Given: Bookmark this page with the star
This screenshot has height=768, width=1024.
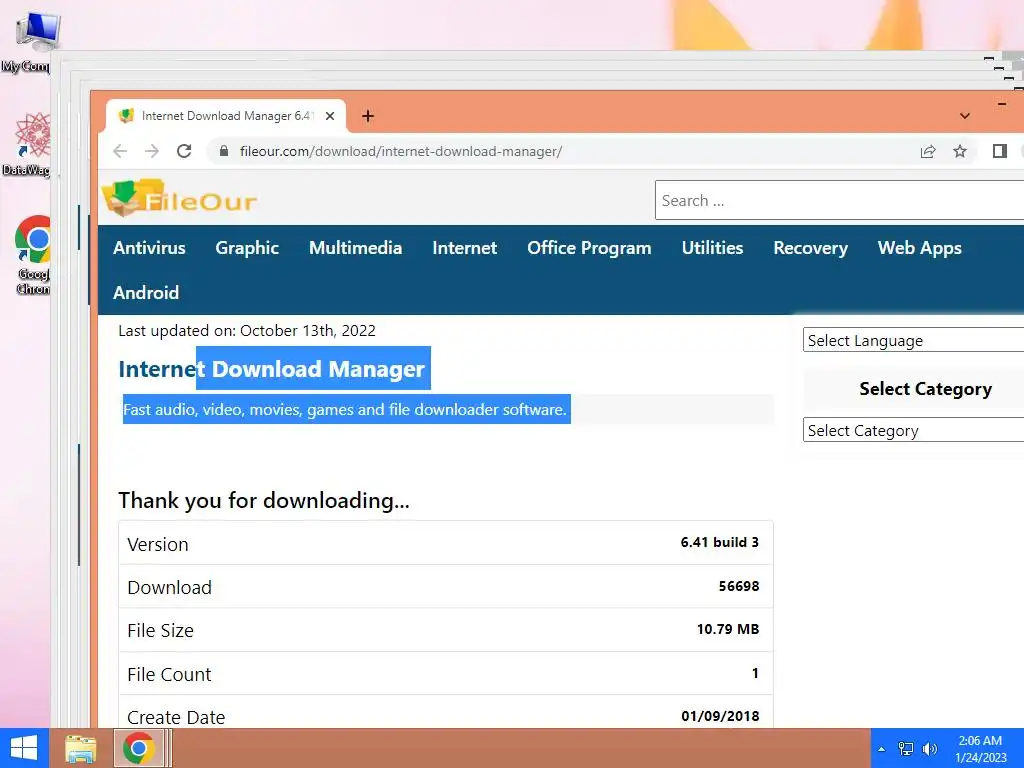Looking at the screenshot, I should click(x=959, y=152).
